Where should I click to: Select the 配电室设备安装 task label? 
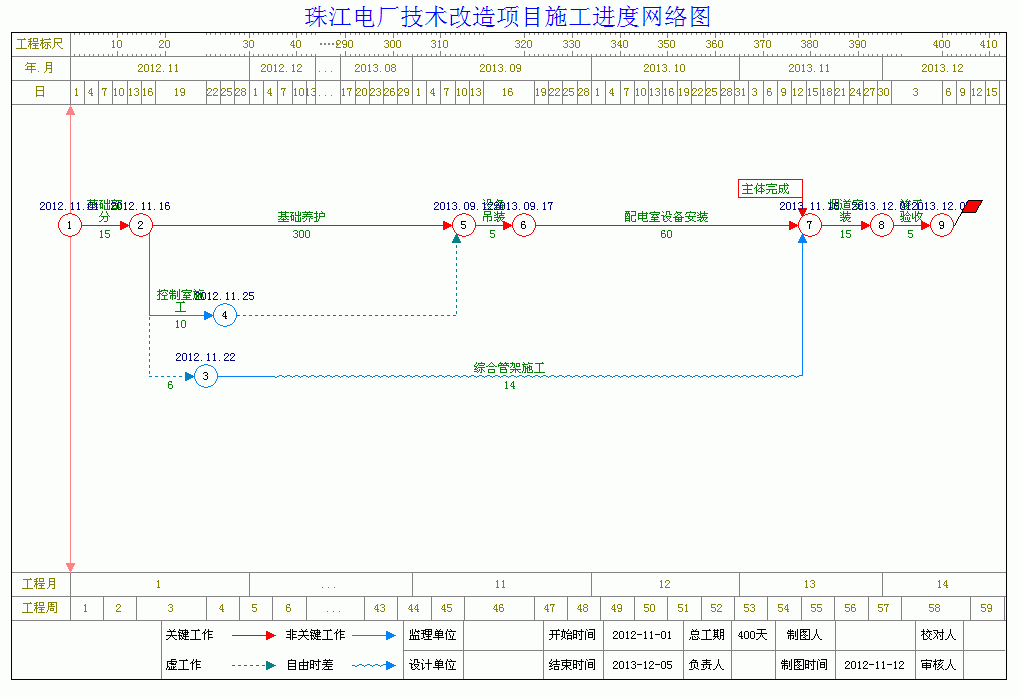pos(666,216)
